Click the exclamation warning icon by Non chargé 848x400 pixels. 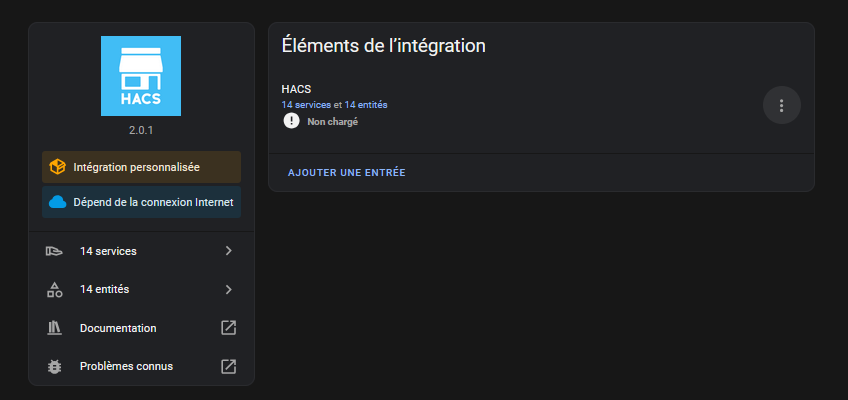coord(291,121)
